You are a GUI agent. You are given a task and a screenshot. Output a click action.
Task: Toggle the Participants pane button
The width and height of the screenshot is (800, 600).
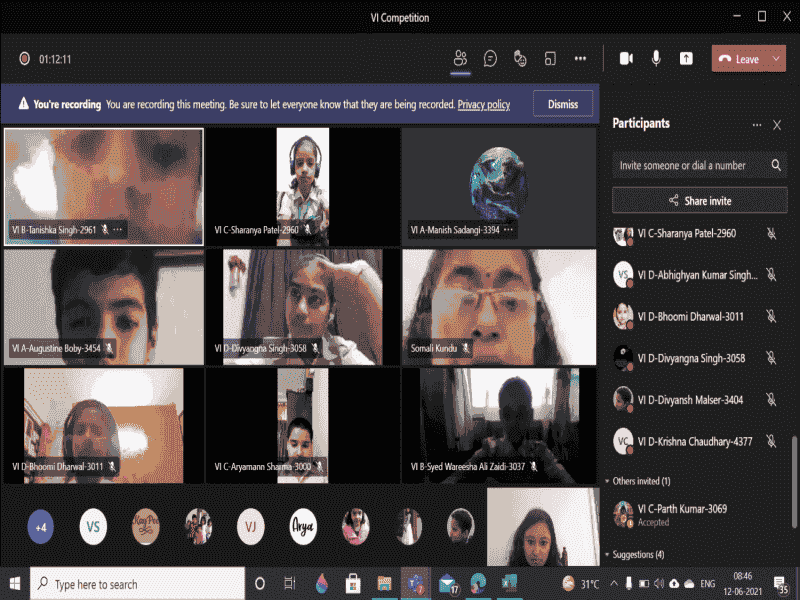pos(460,59)
